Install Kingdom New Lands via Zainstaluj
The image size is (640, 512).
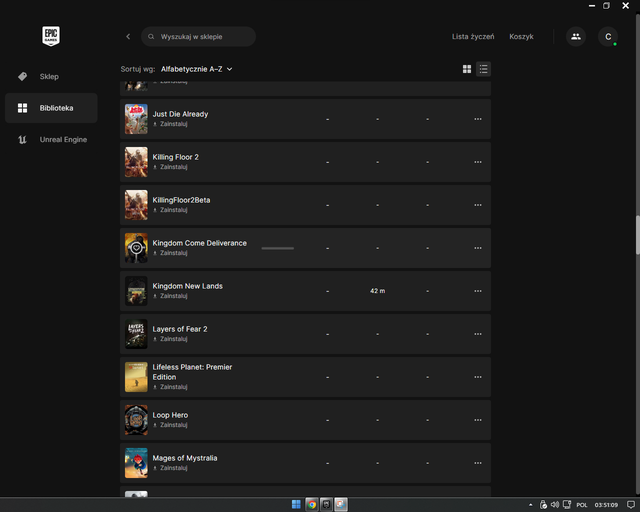point(170,296)
